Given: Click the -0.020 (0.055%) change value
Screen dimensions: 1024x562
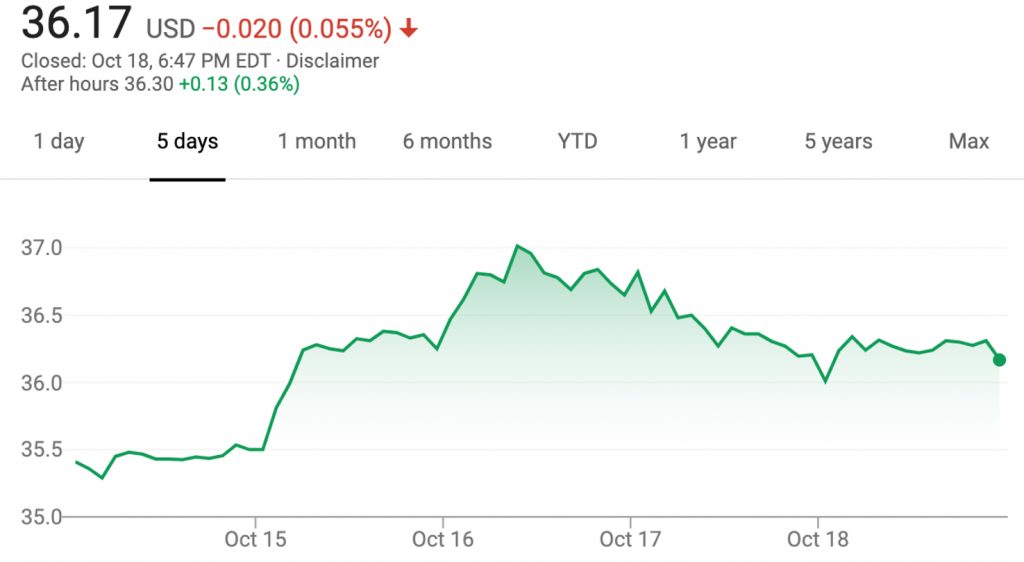Looking at the screenshot, I should [297, 29].
